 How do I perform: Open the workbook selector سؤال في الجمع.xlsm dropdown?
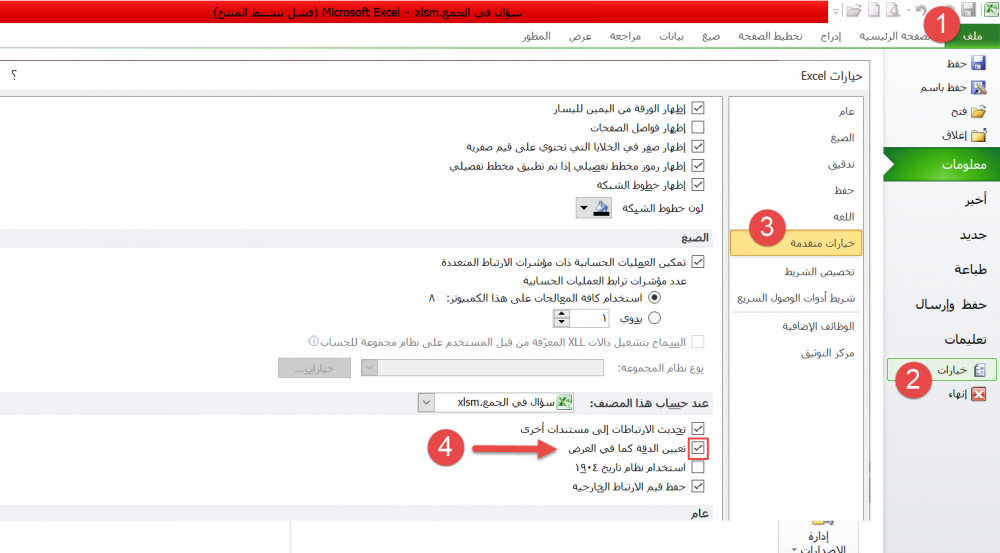click(426, 402)
